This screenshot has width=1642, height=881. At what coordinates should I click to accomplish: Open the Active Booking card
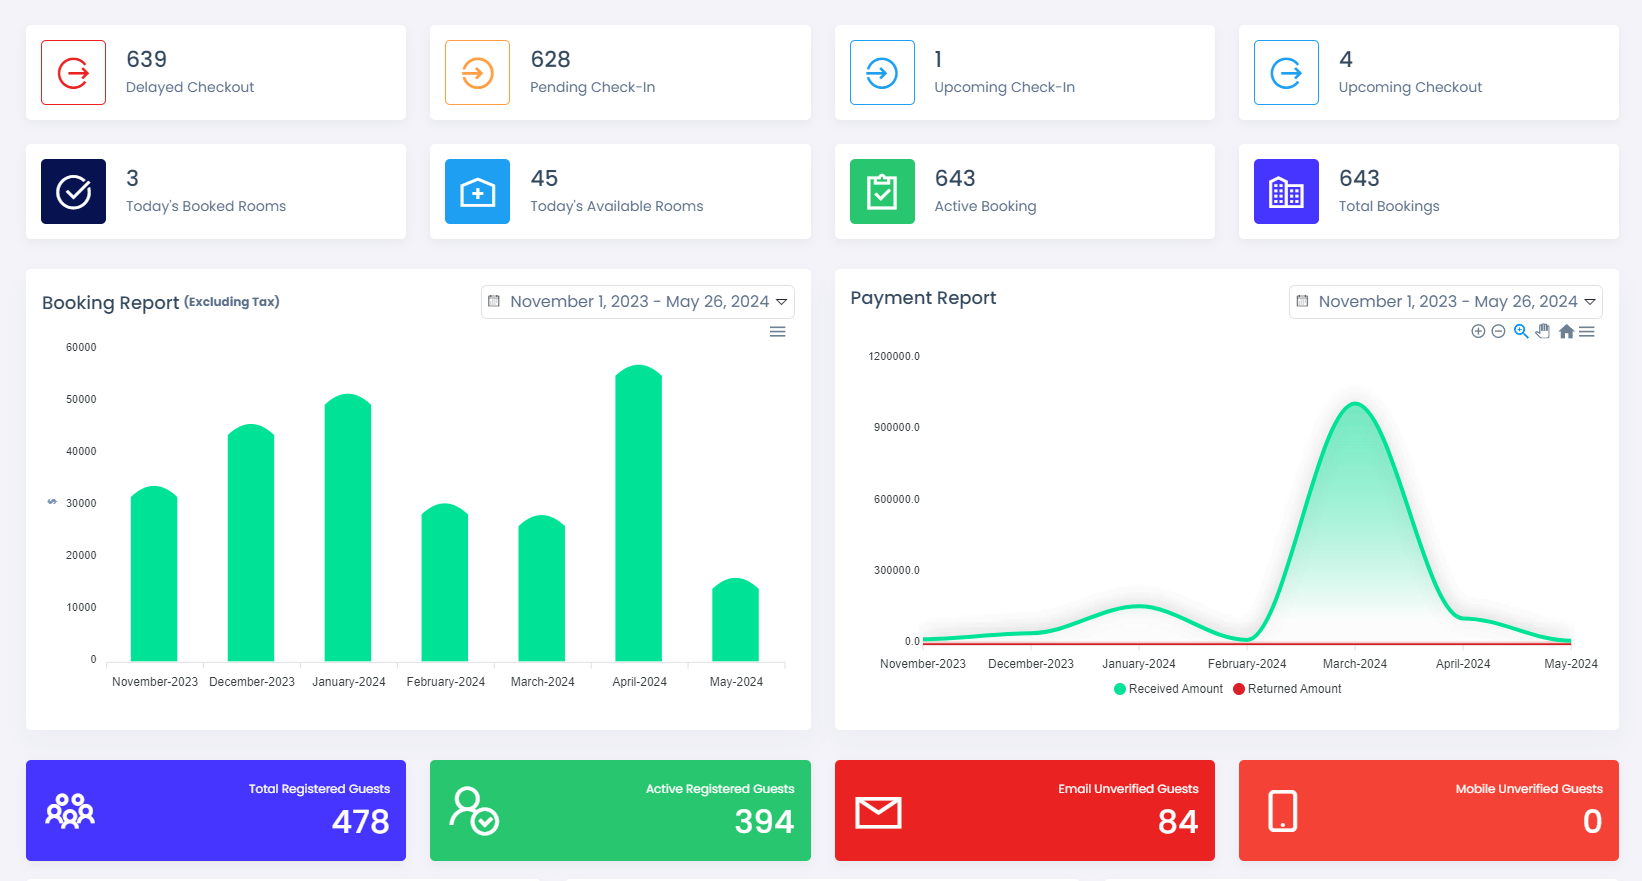[x=1024, y=191]
